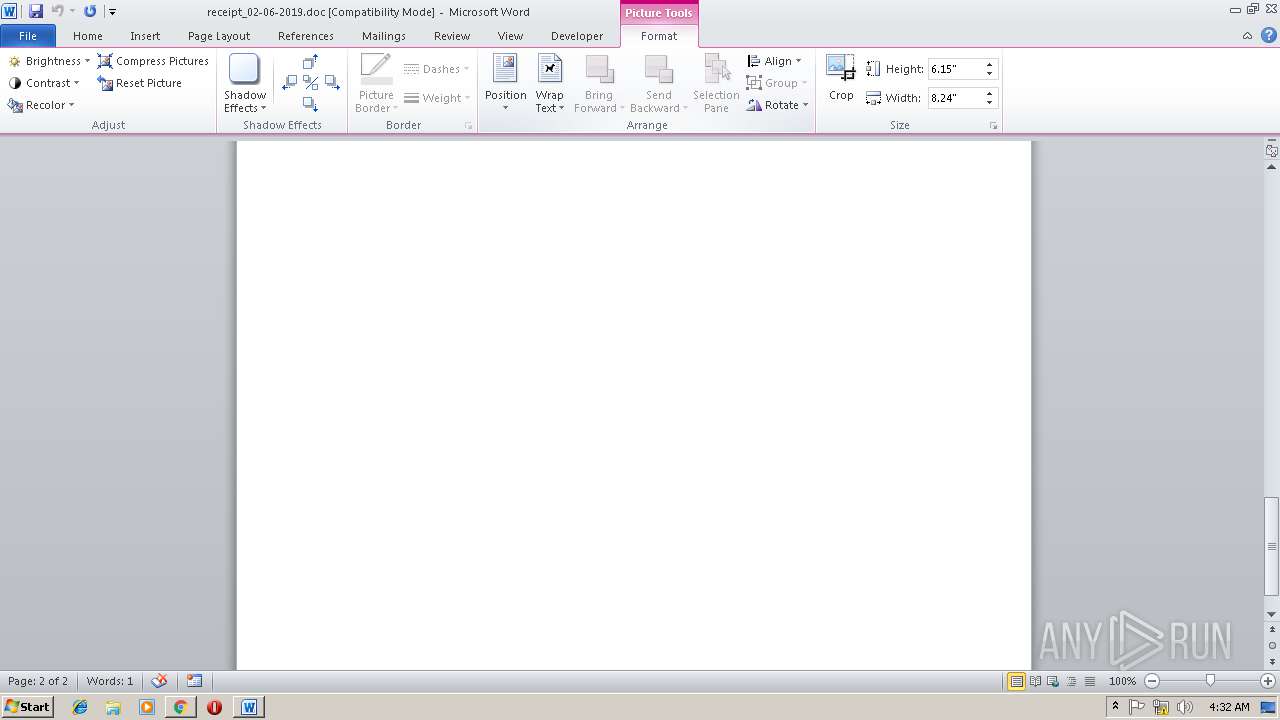Increase picture Width with up stepper
This screenshot has height=720, width=1280.
click(x=990, y=94)
